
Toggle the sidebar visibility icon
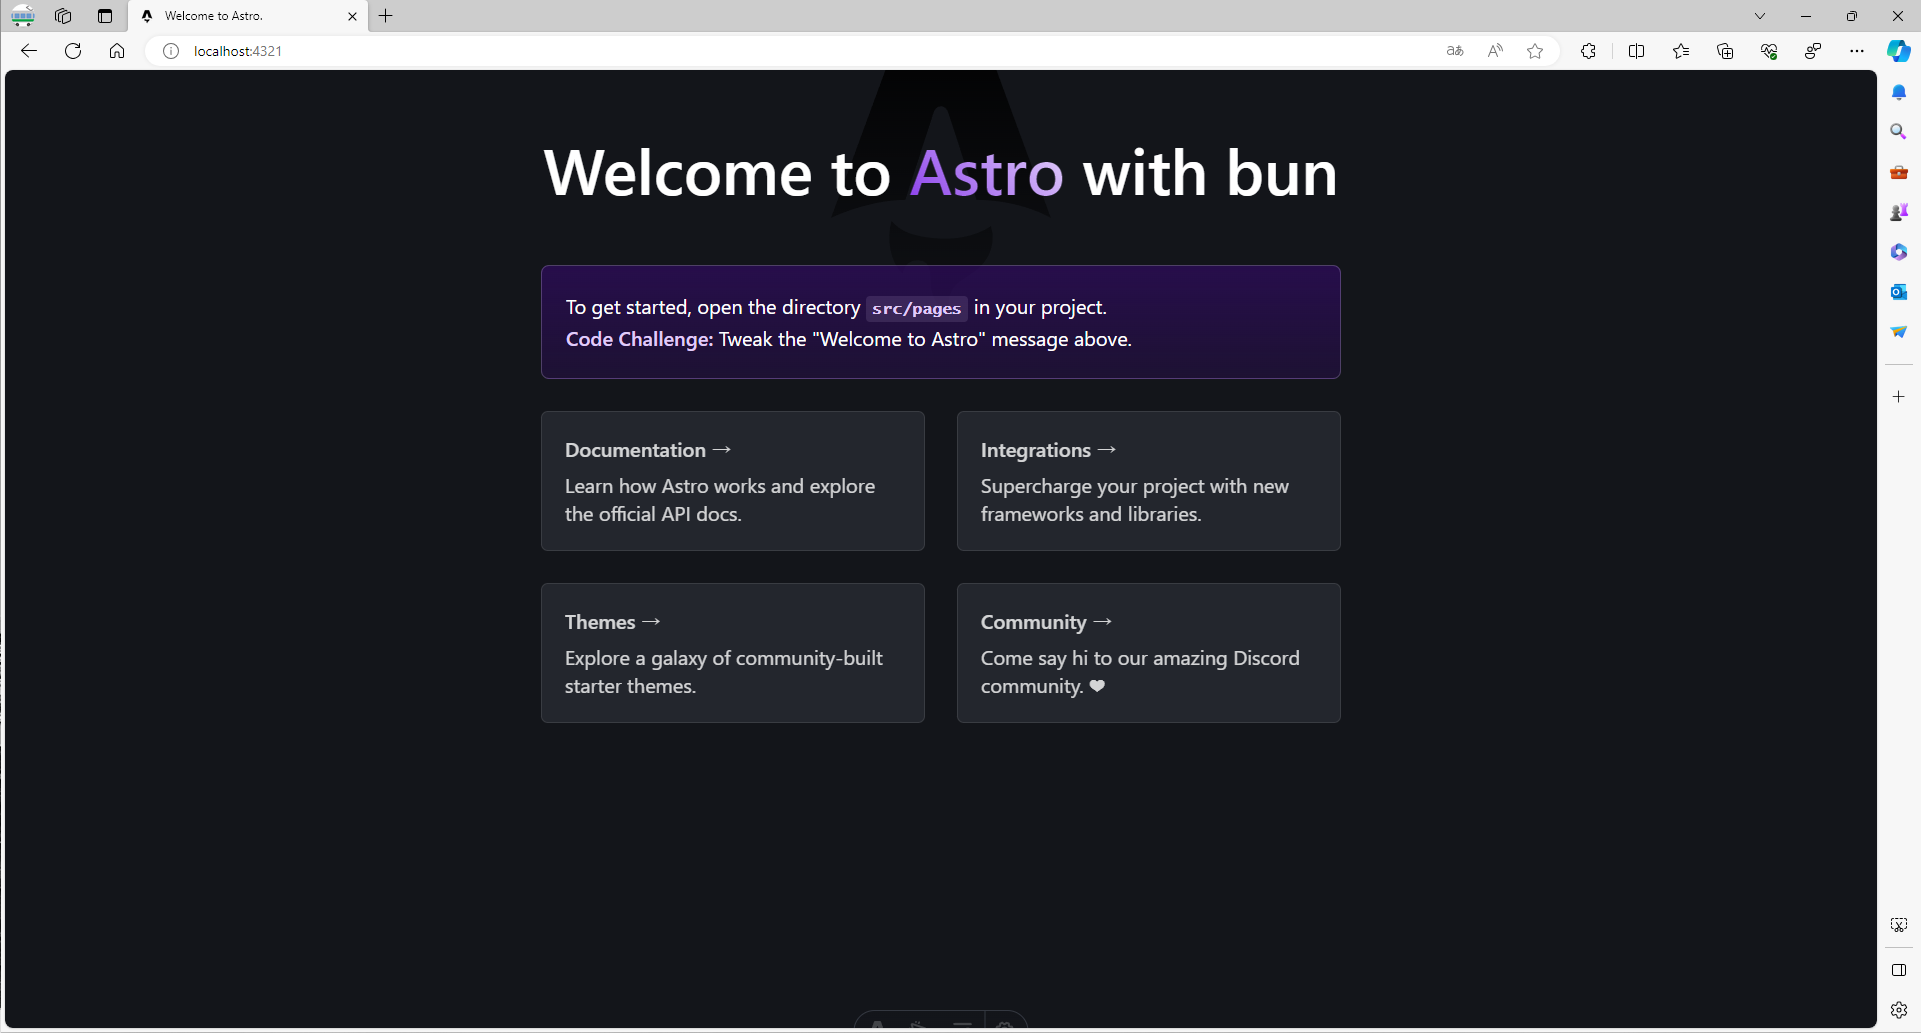pos(1899,970)
